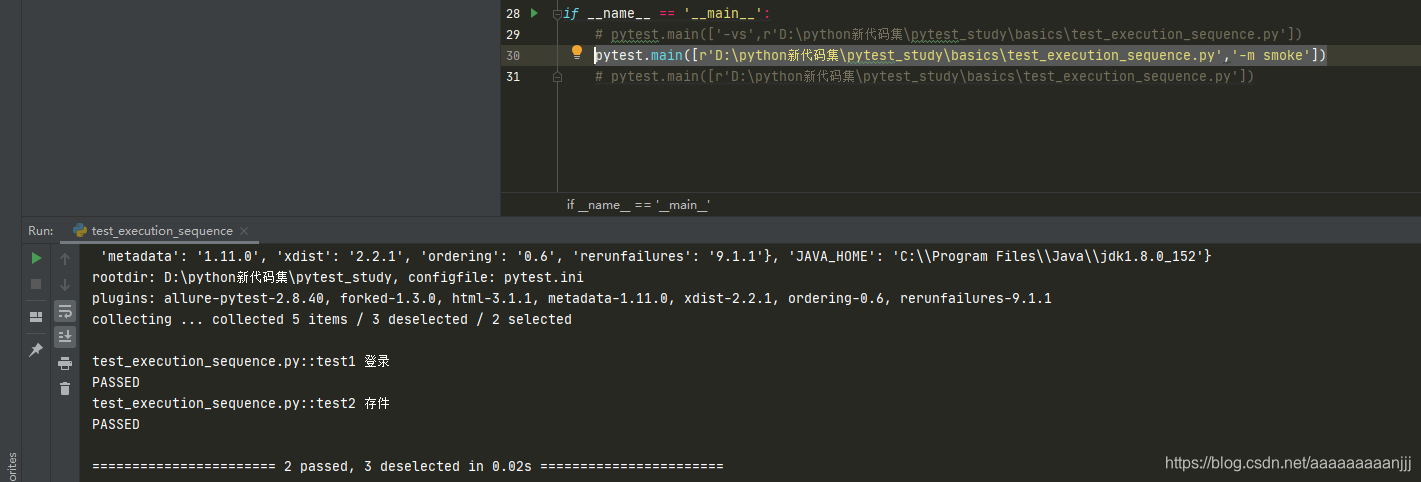
Task: Click the Stop process square icon
Action: pyautogui.click(x=36, y=284)
